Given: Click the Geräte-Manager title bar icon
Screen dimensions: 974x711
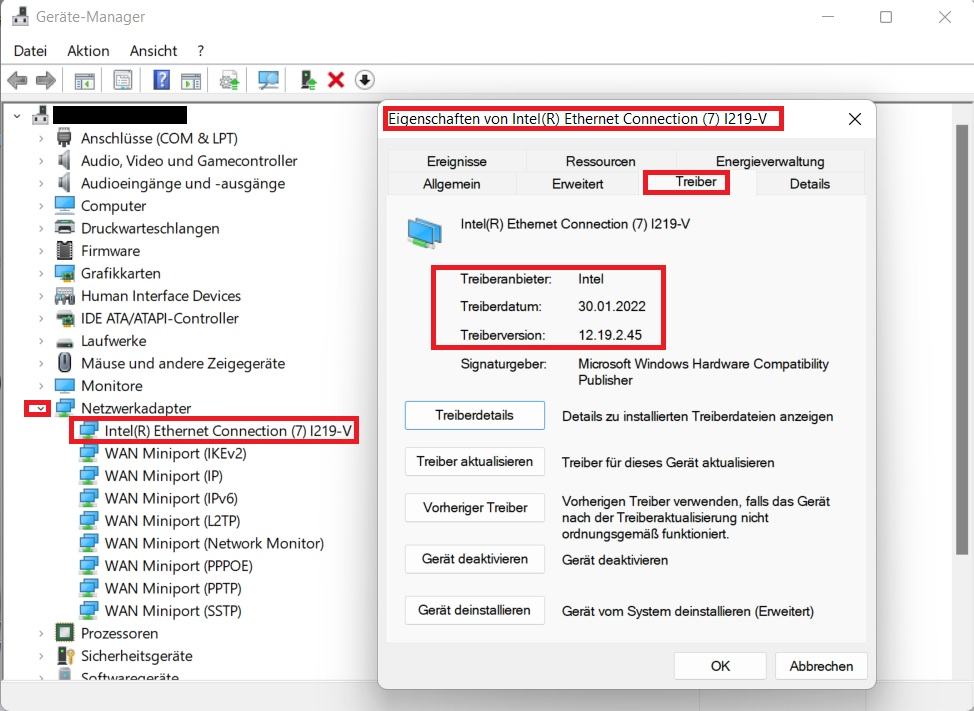Looking at the screenshot, I should point(20,17).
